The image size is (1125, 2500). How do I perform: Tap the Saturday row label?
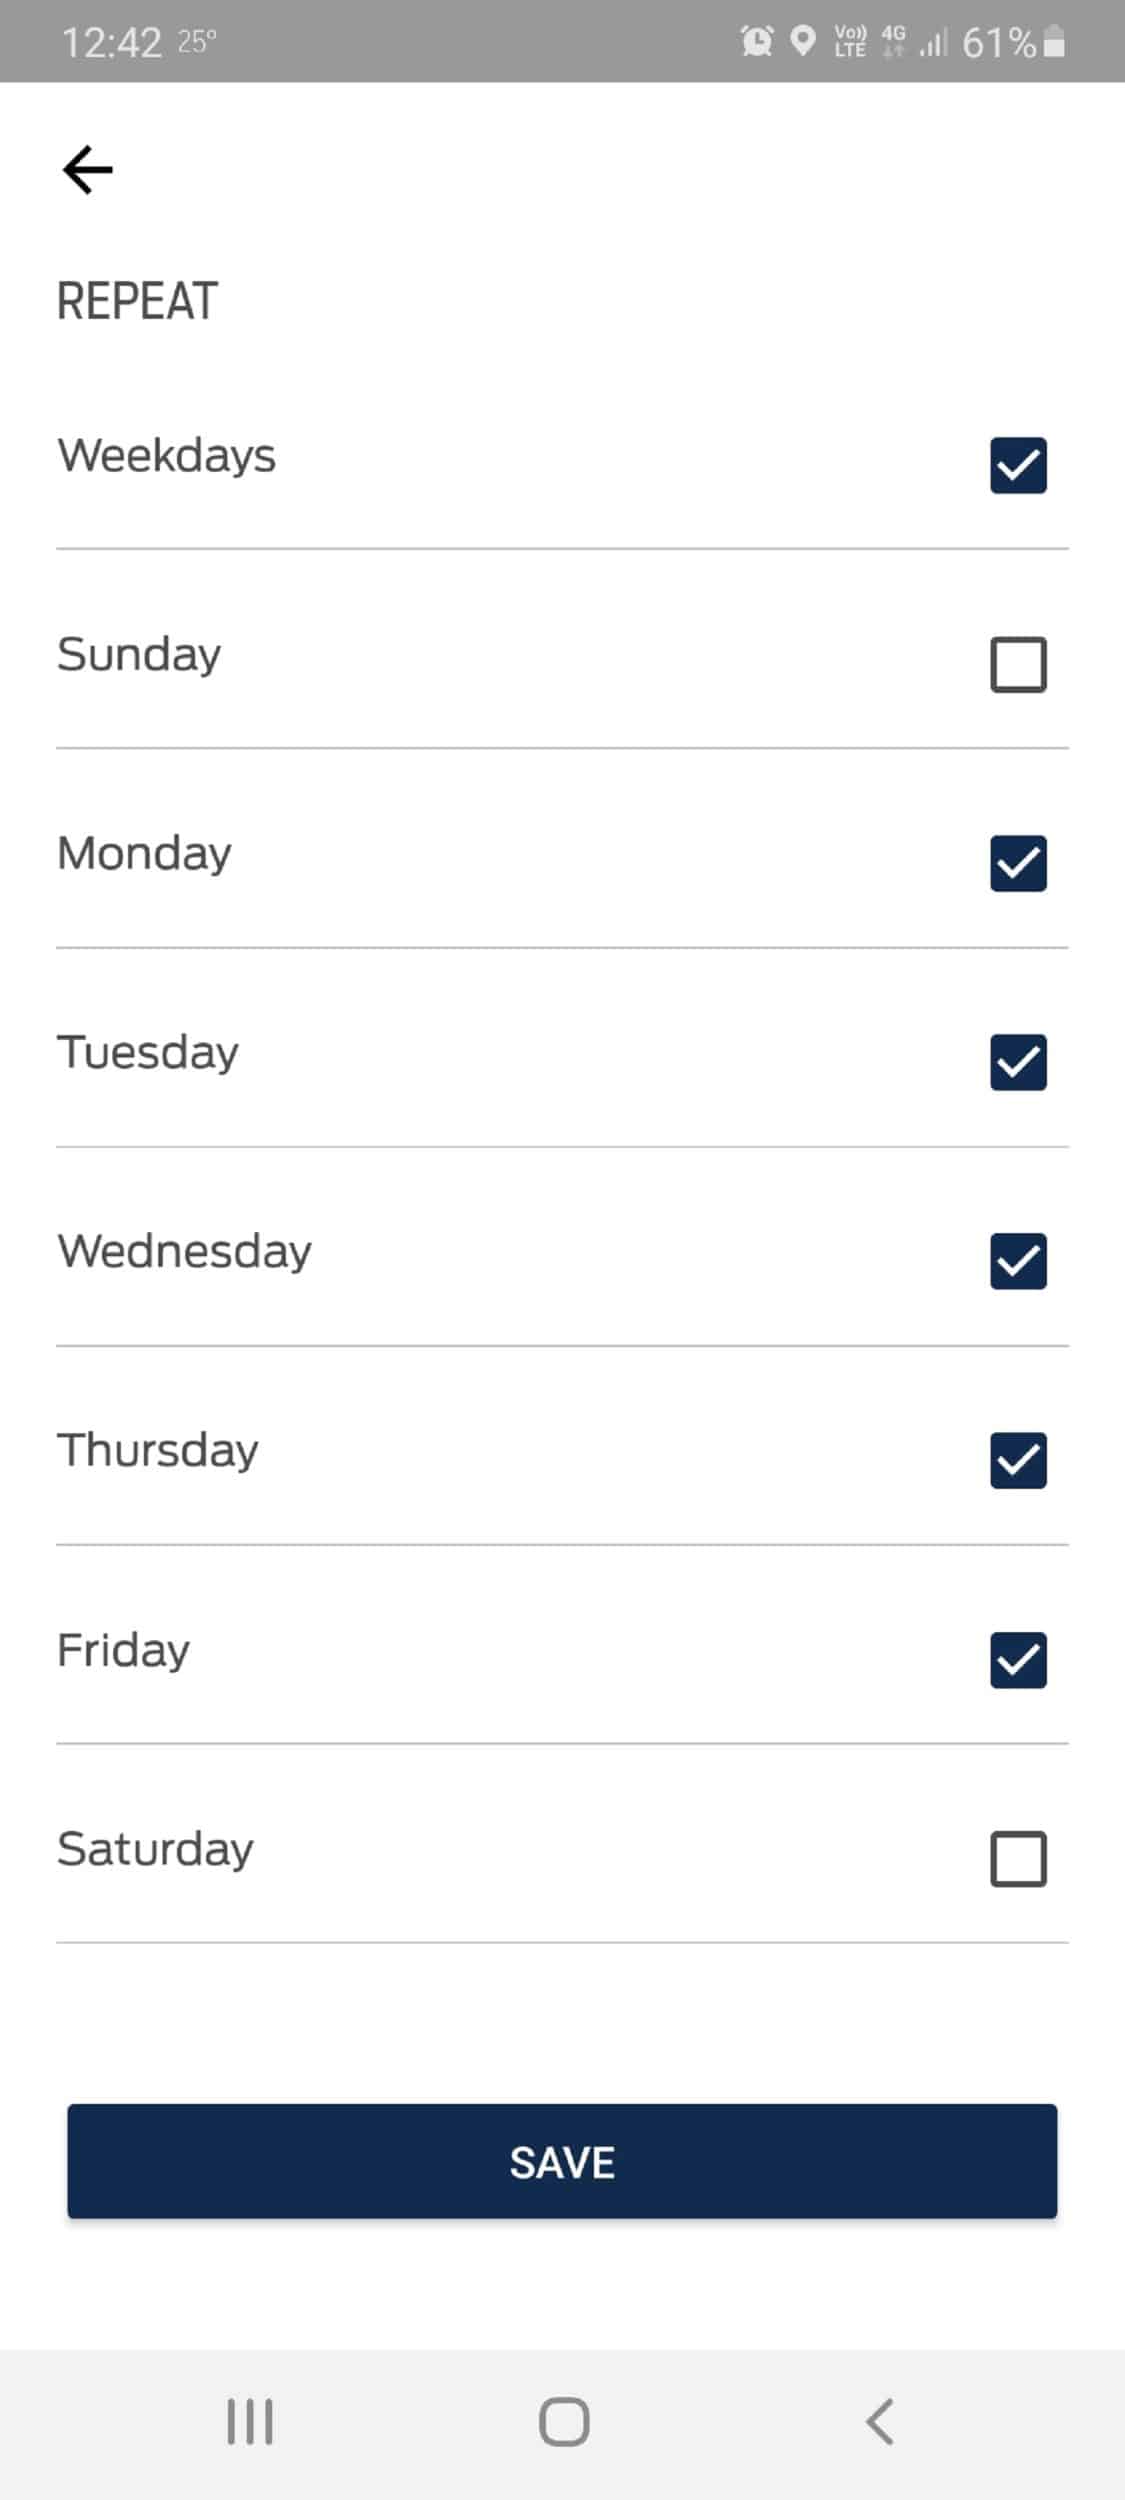coord(155,1849)
